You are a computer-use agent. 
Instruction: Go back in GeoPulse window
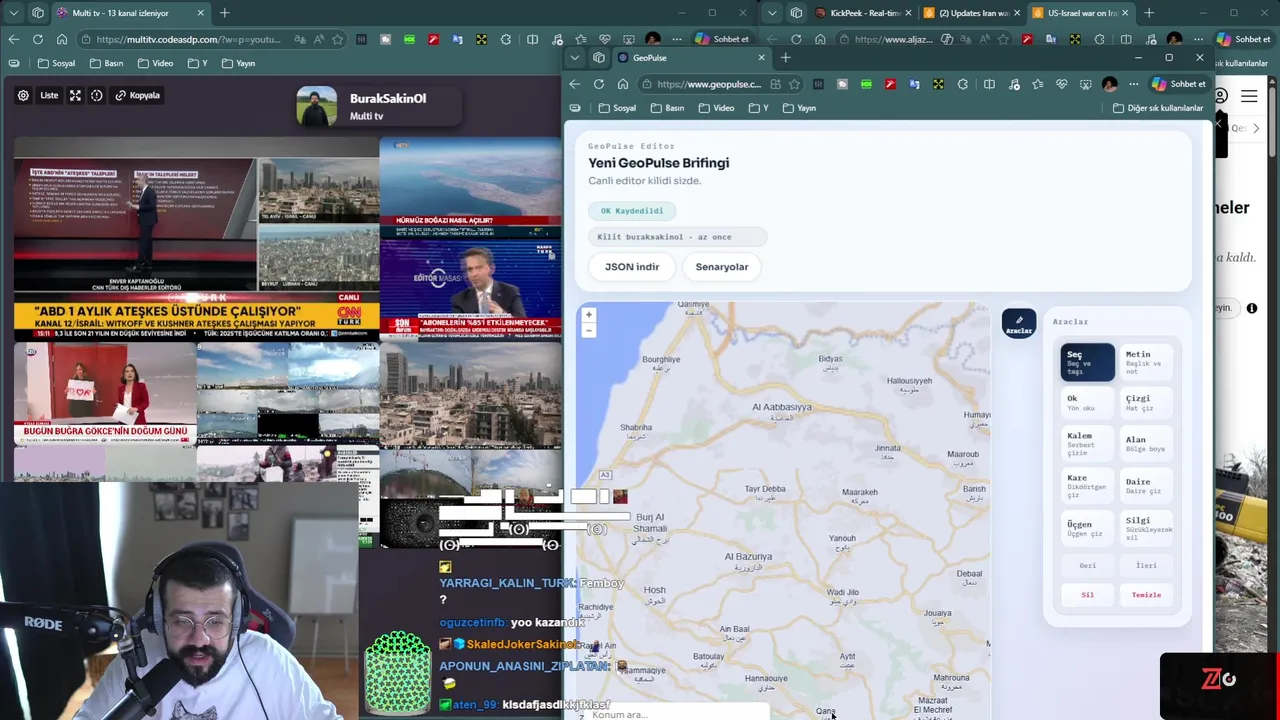[x=575, y=84]
